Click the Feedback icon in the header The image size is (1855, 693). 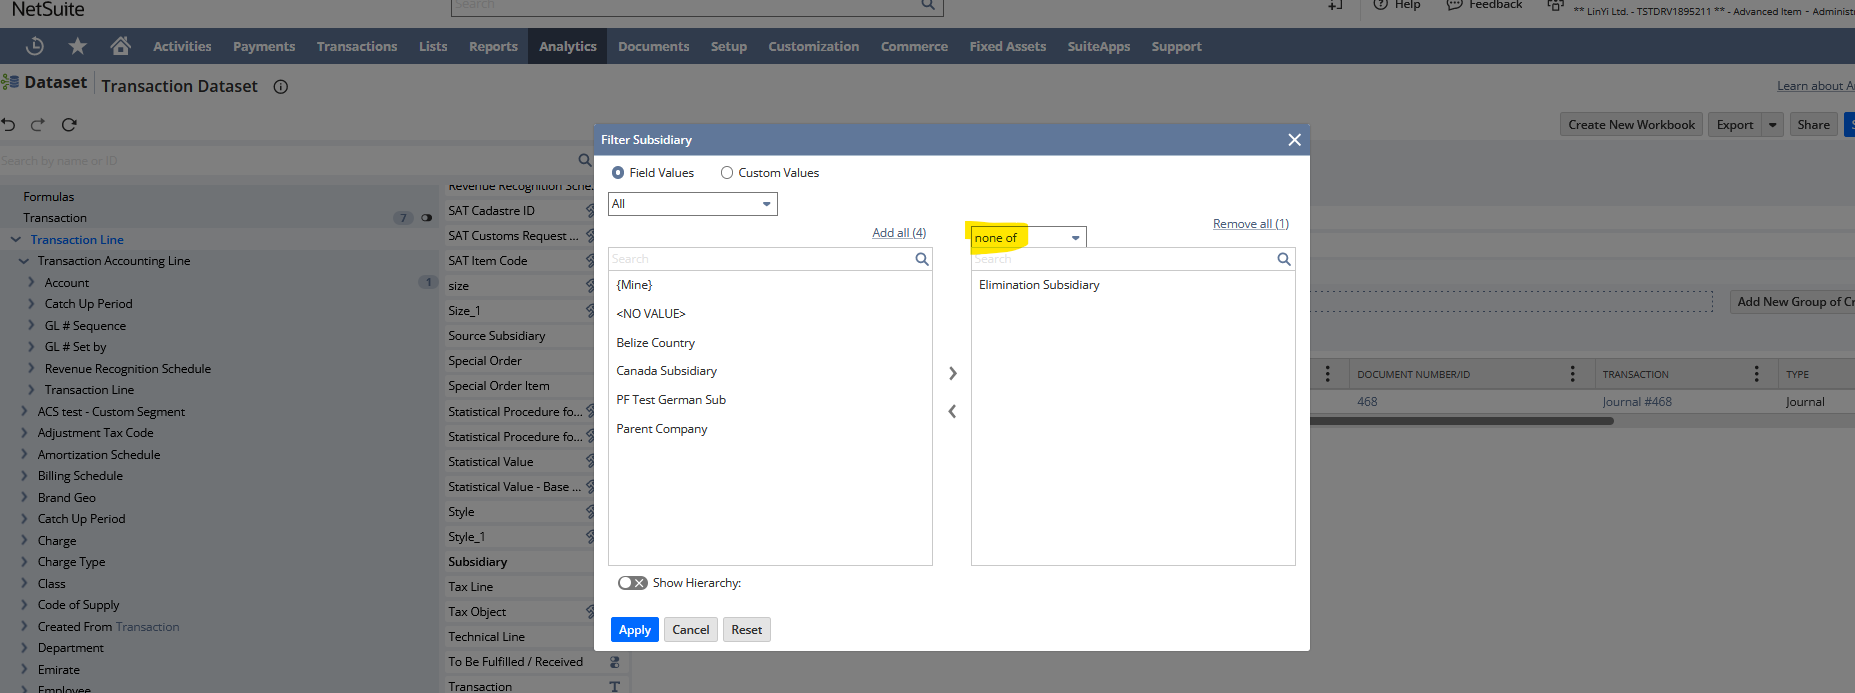(1454, 5)
